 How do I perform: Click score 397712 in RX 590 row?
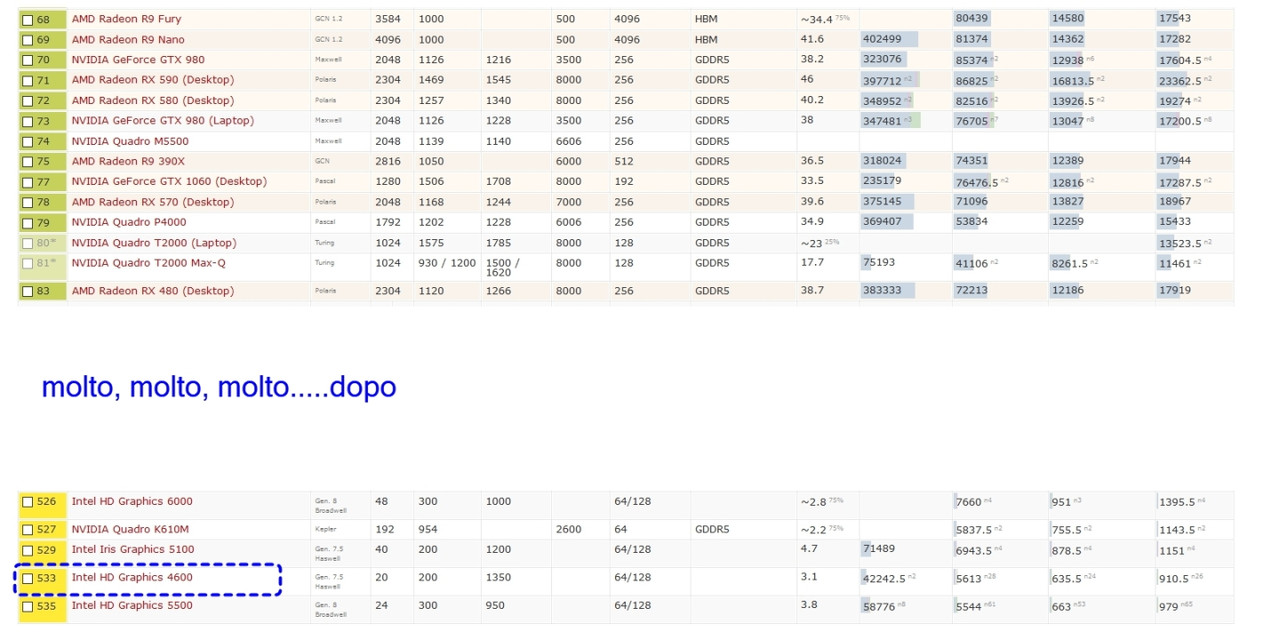coord(882,80)
